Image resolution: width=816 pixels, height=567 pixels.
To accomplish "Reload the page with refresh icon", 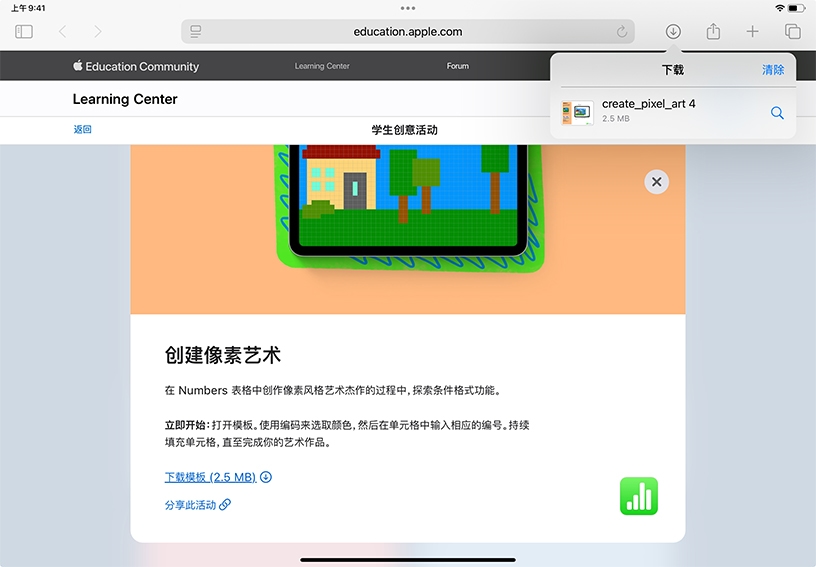I will [x=622, y=32].
